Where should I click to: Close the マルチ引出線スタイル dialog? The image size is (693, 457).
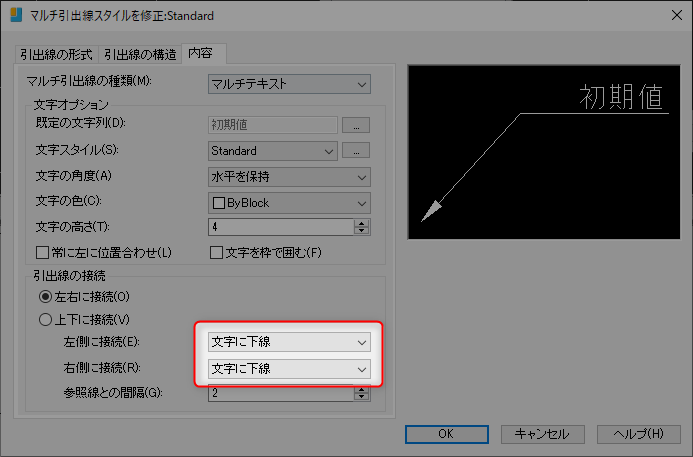pos(677,15)
